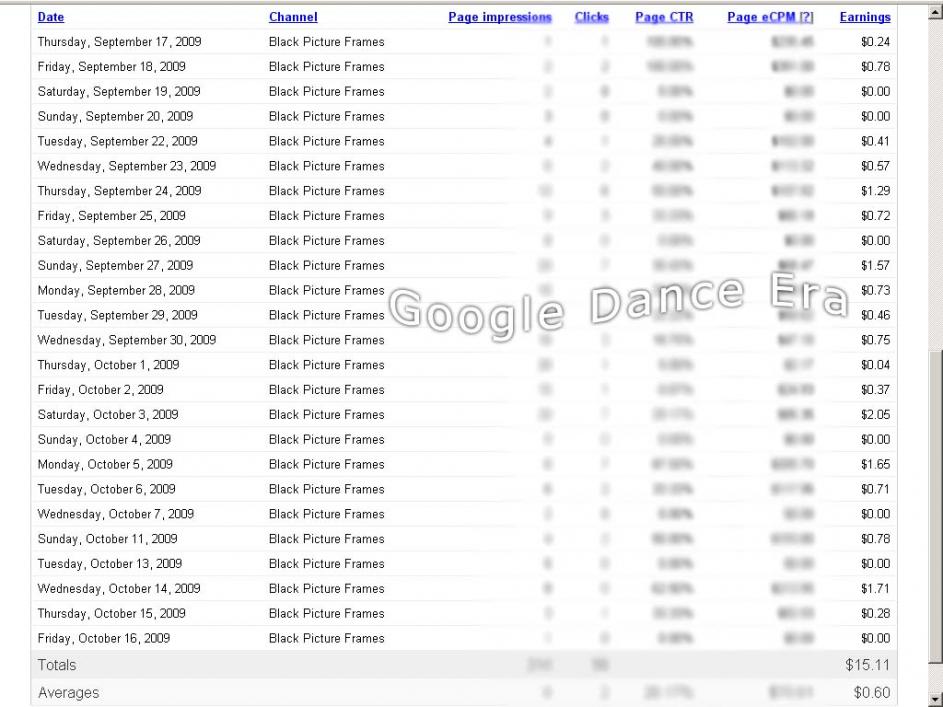Click Black Picture Frames for September 17

coord(327,41)
